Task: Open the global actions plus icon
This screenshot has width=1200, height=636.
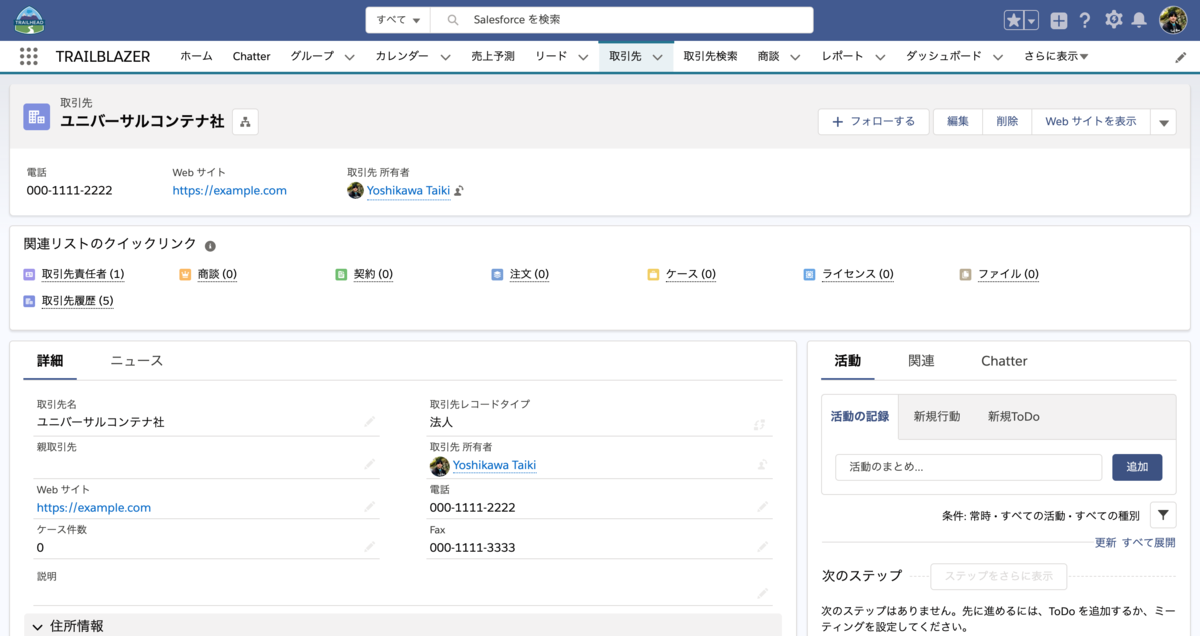Action: click(x=1059, y=20)
